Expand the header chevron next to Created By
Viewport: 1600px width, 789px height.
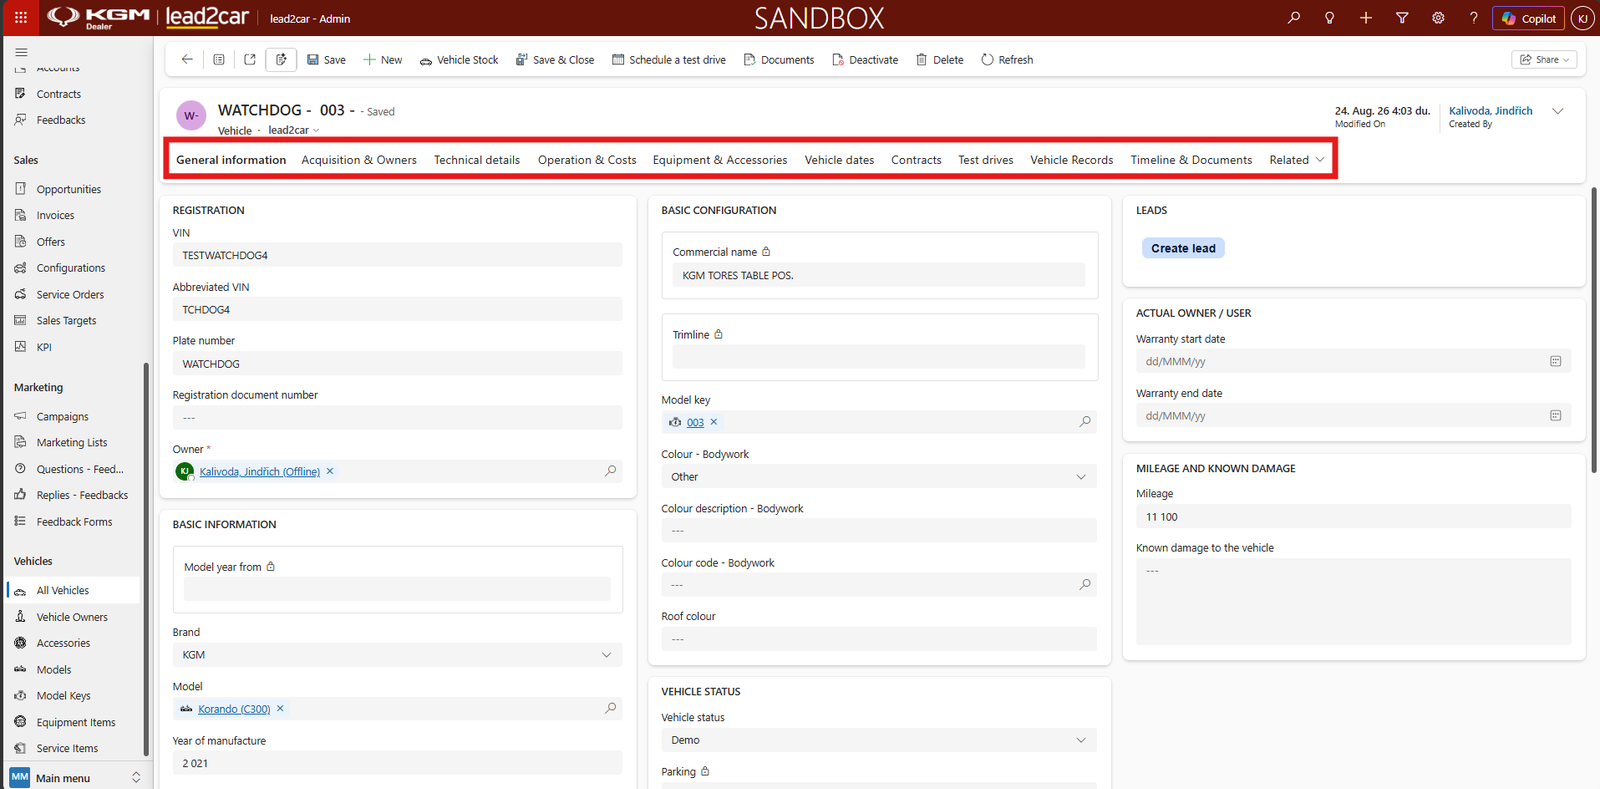[1558, 111]
